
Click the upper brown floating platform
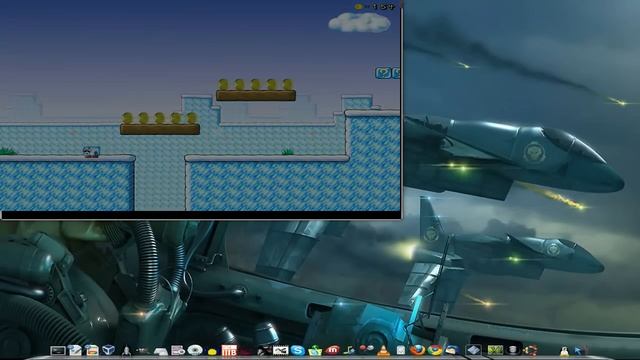(x=256, y=96)
